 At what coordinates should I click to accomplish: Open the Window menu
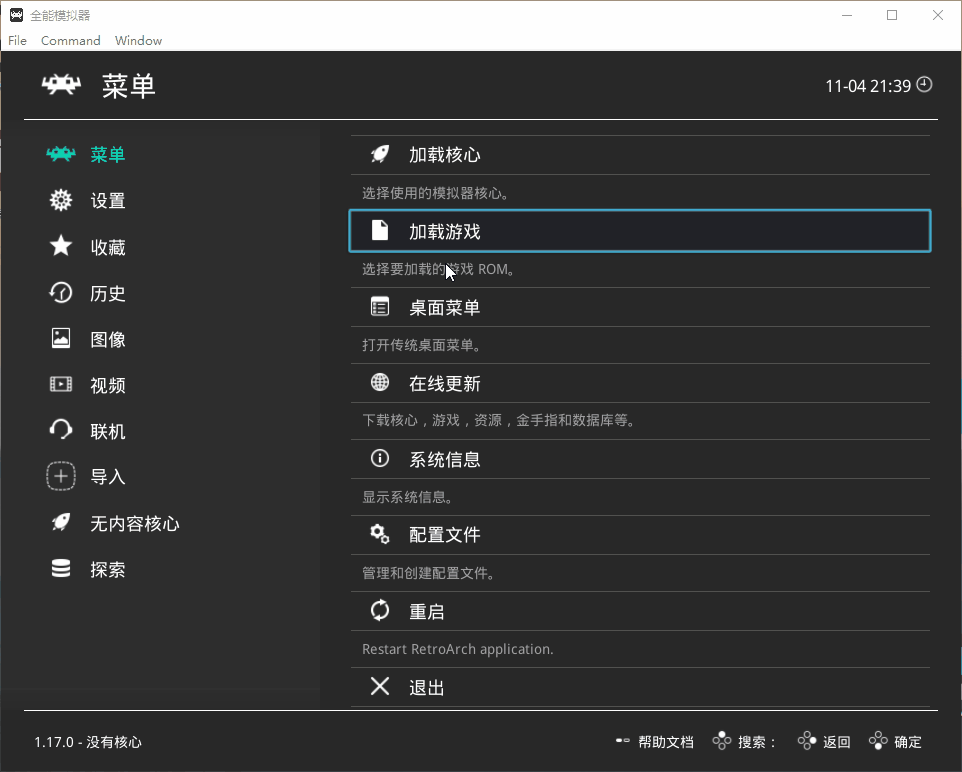138,40
